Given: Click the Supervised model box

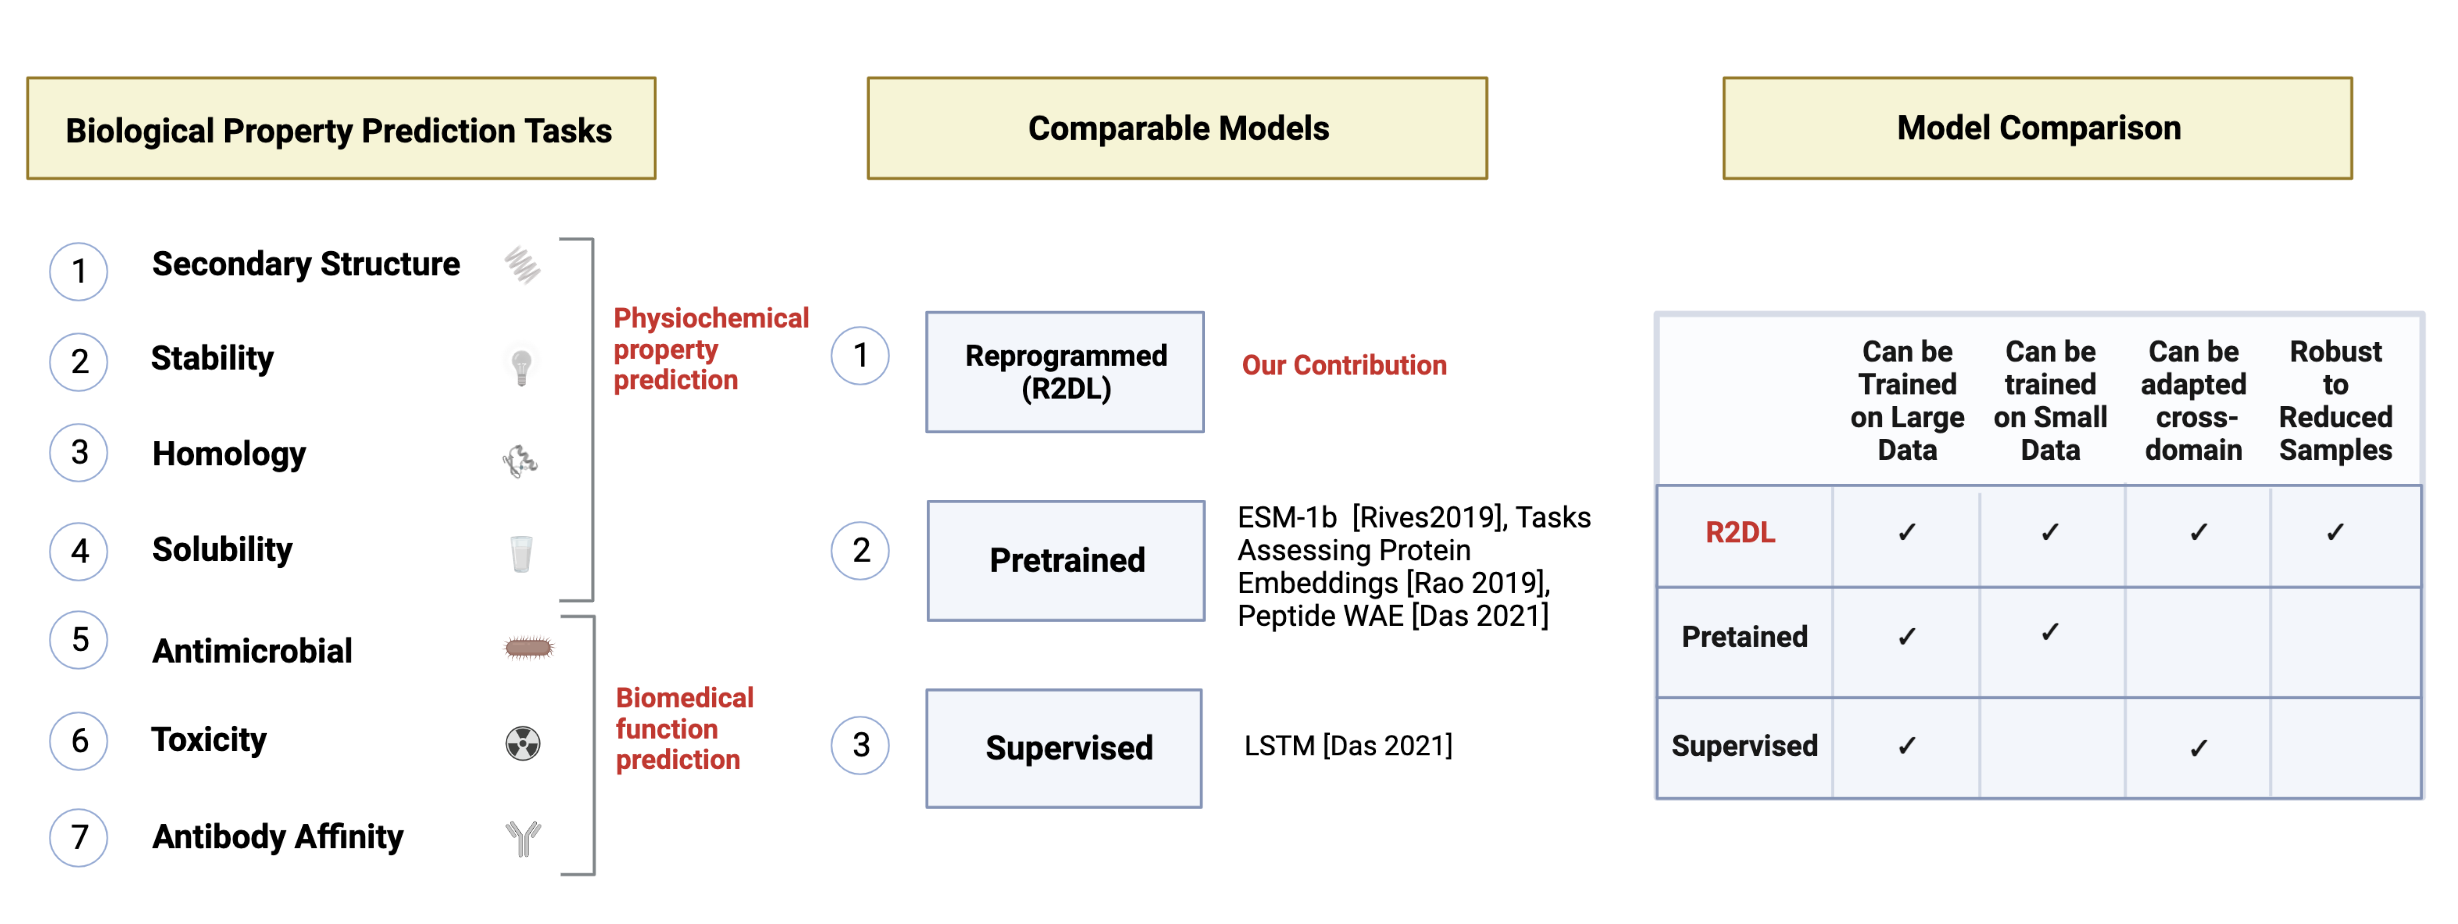Looking at the screenshot, I should (1064, 748).
